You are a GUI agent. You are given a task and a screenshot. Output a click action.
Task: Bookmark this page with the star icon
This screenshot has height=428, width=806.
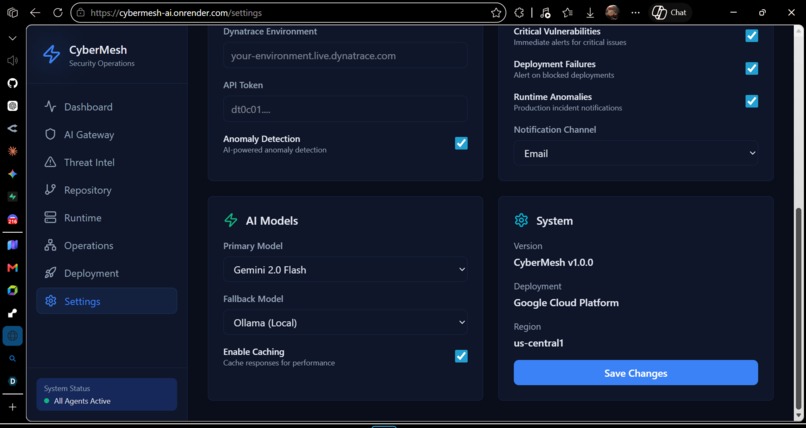tap(496, 13)
